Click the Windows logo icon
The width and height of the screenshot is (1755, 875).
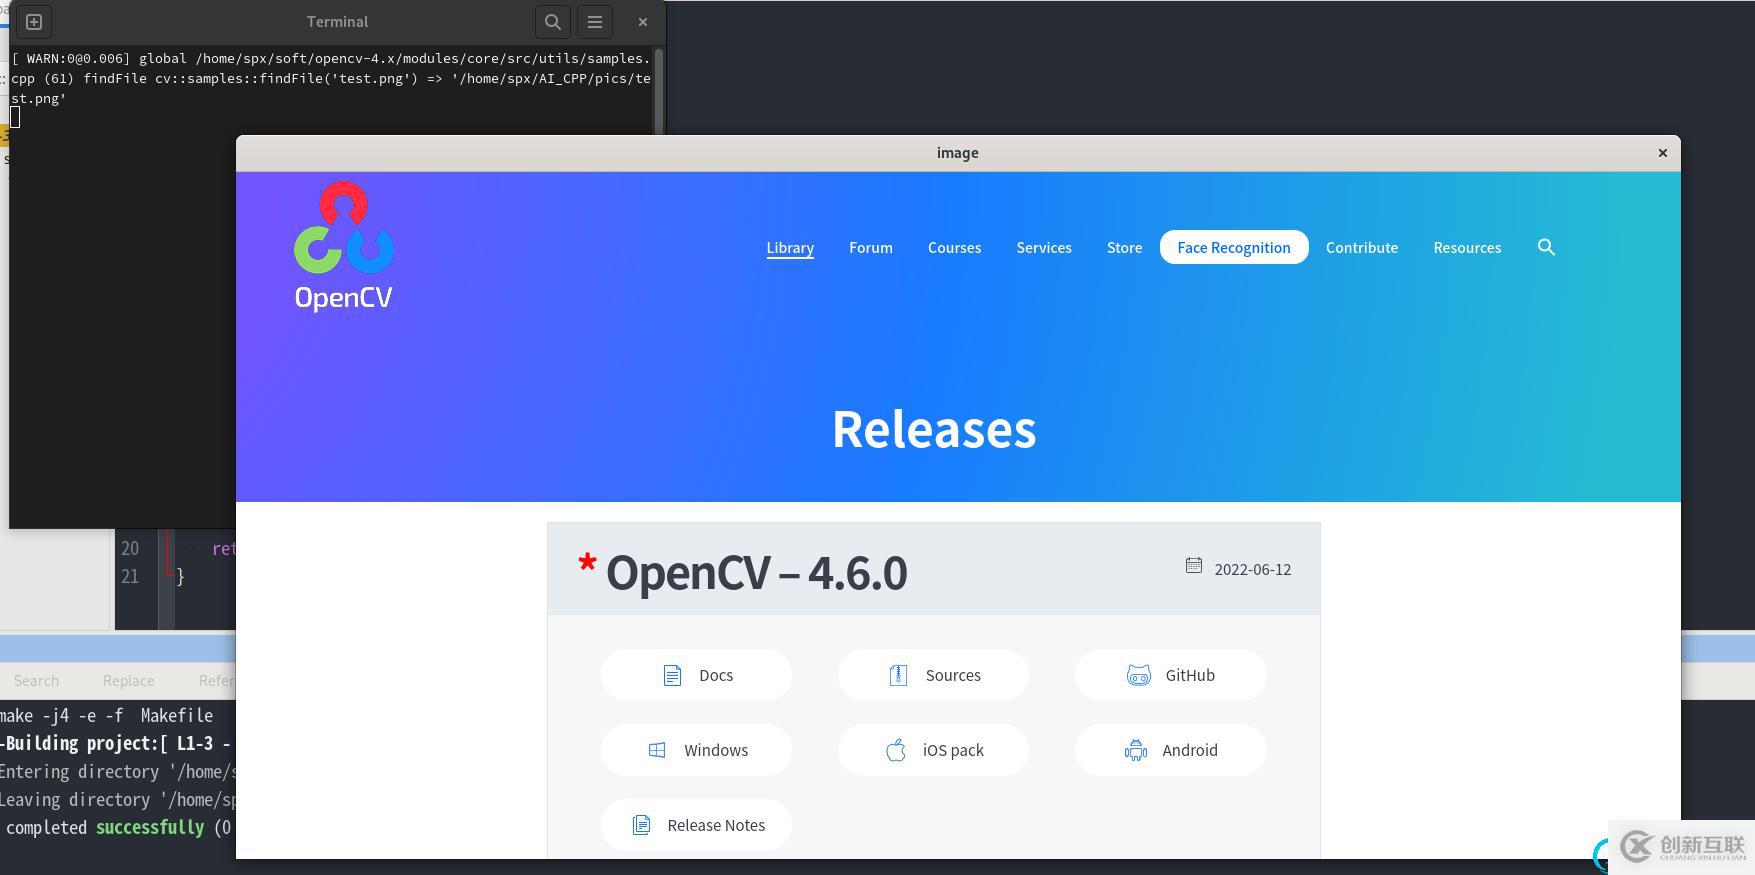tap(657, 750)
